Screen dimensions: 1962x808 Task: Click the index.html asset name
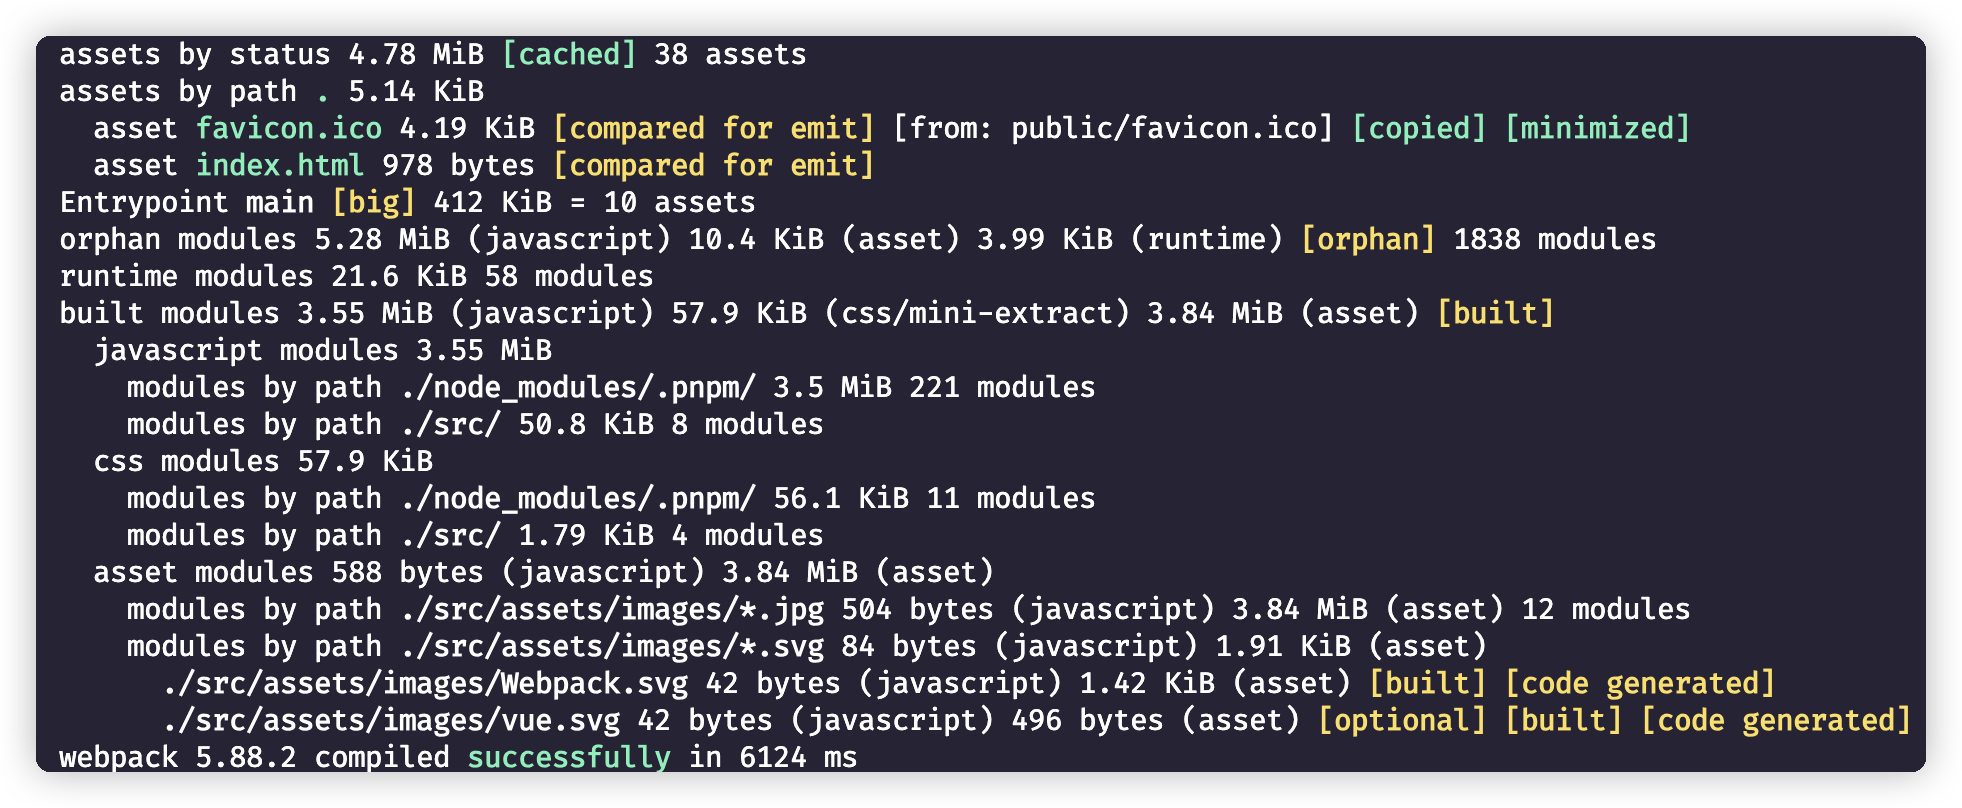point(279,165)
